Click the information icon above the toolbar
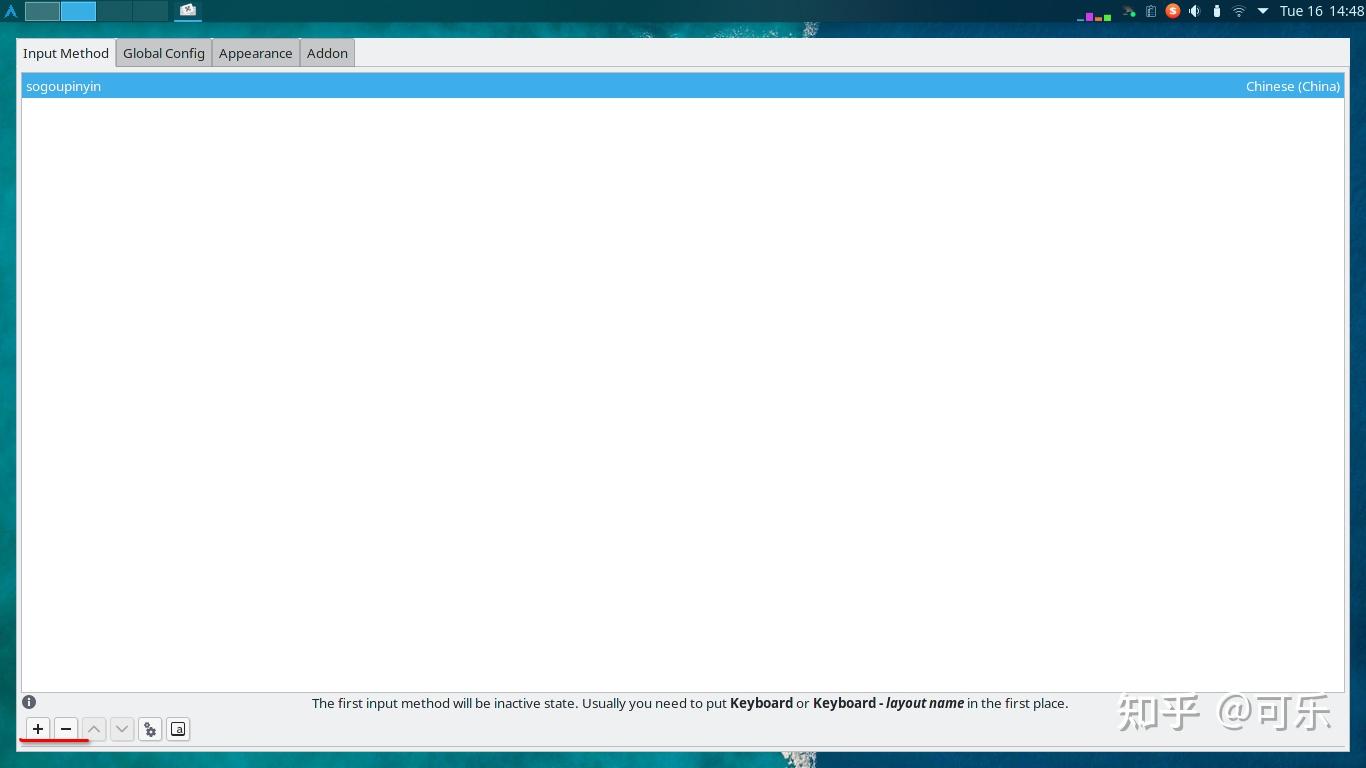 pos(29,701)
